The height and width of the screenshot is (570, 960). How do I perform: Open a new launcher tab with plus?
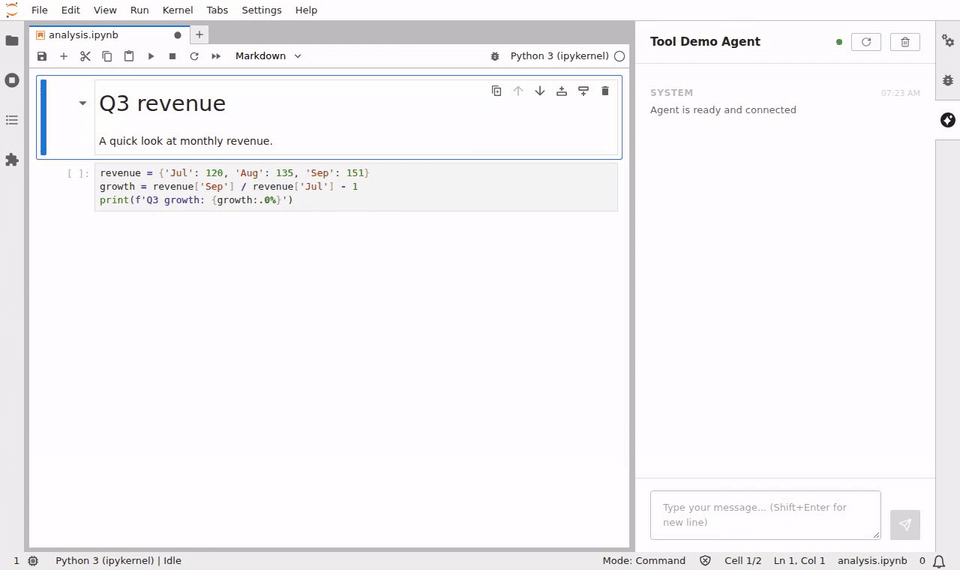(x=199, y=35)
